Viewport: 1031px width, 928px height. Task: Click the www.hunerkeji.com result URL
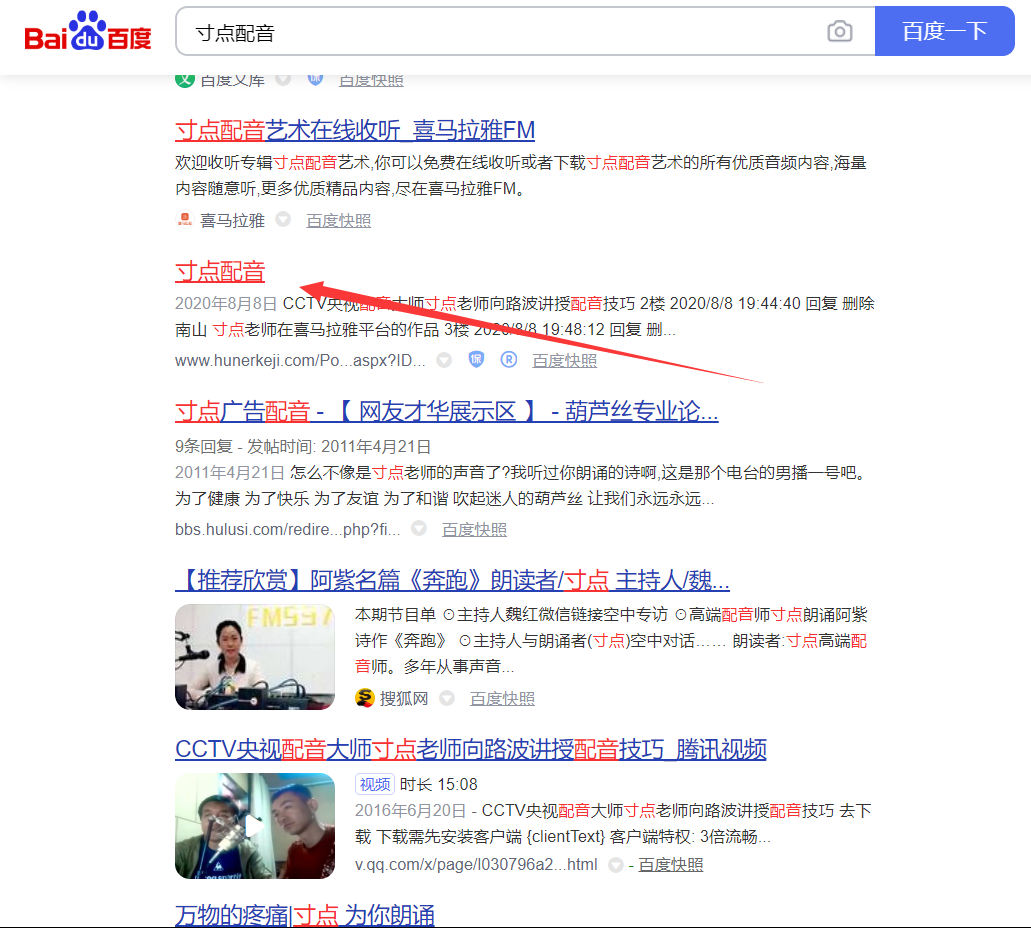tap(300, 360)
